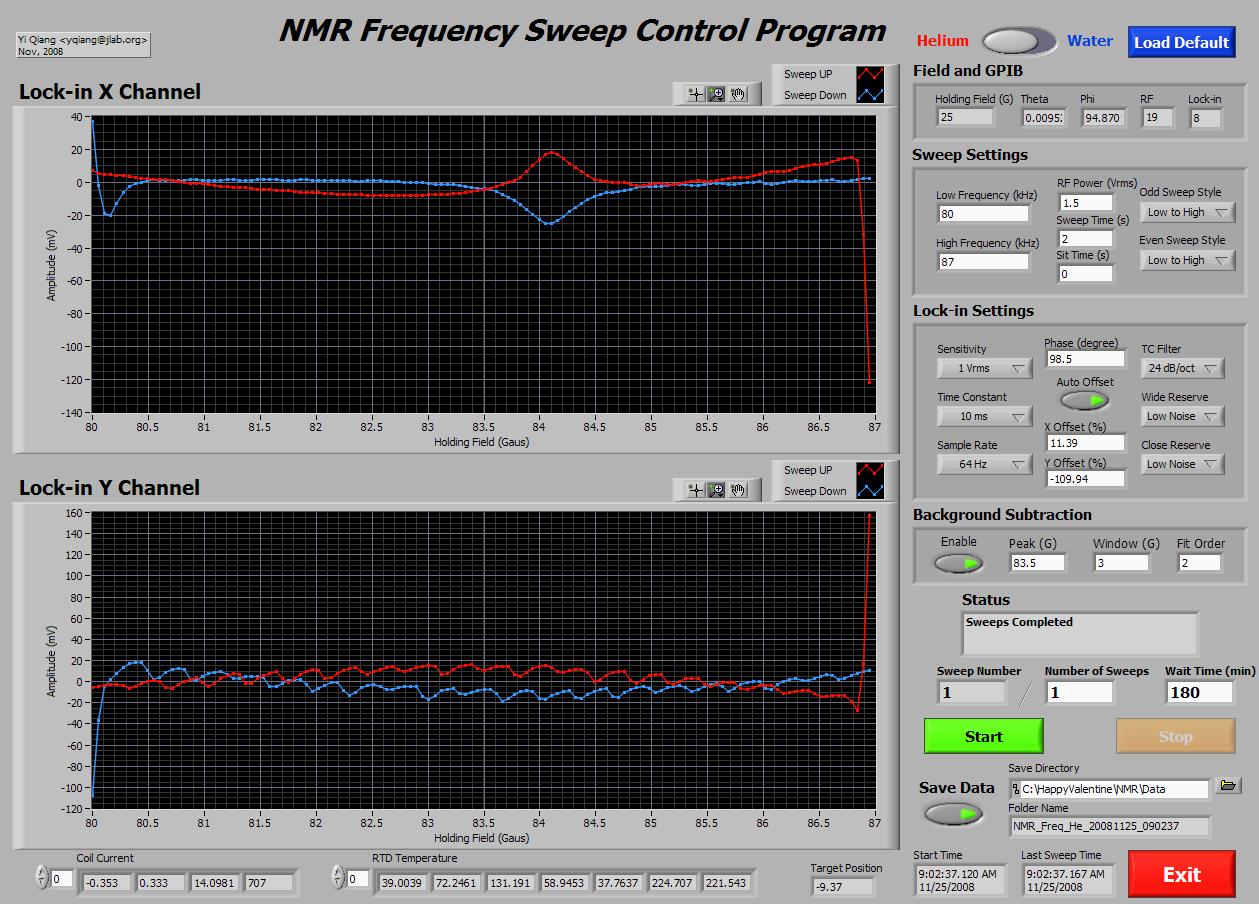Open Even Sweep Style dropdown

tap(1187, 260)
